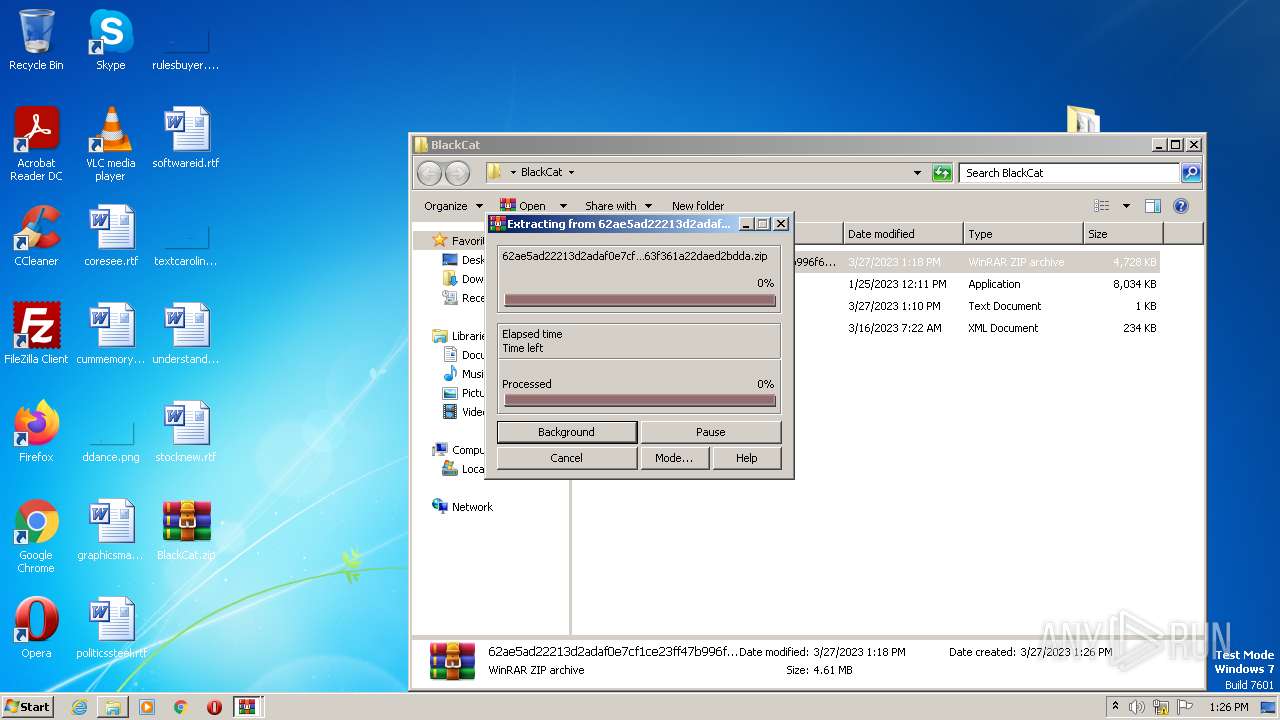This screenshot has height=720, width=1280.
Task: Sort by Type column header
Action: (1023, 234)
